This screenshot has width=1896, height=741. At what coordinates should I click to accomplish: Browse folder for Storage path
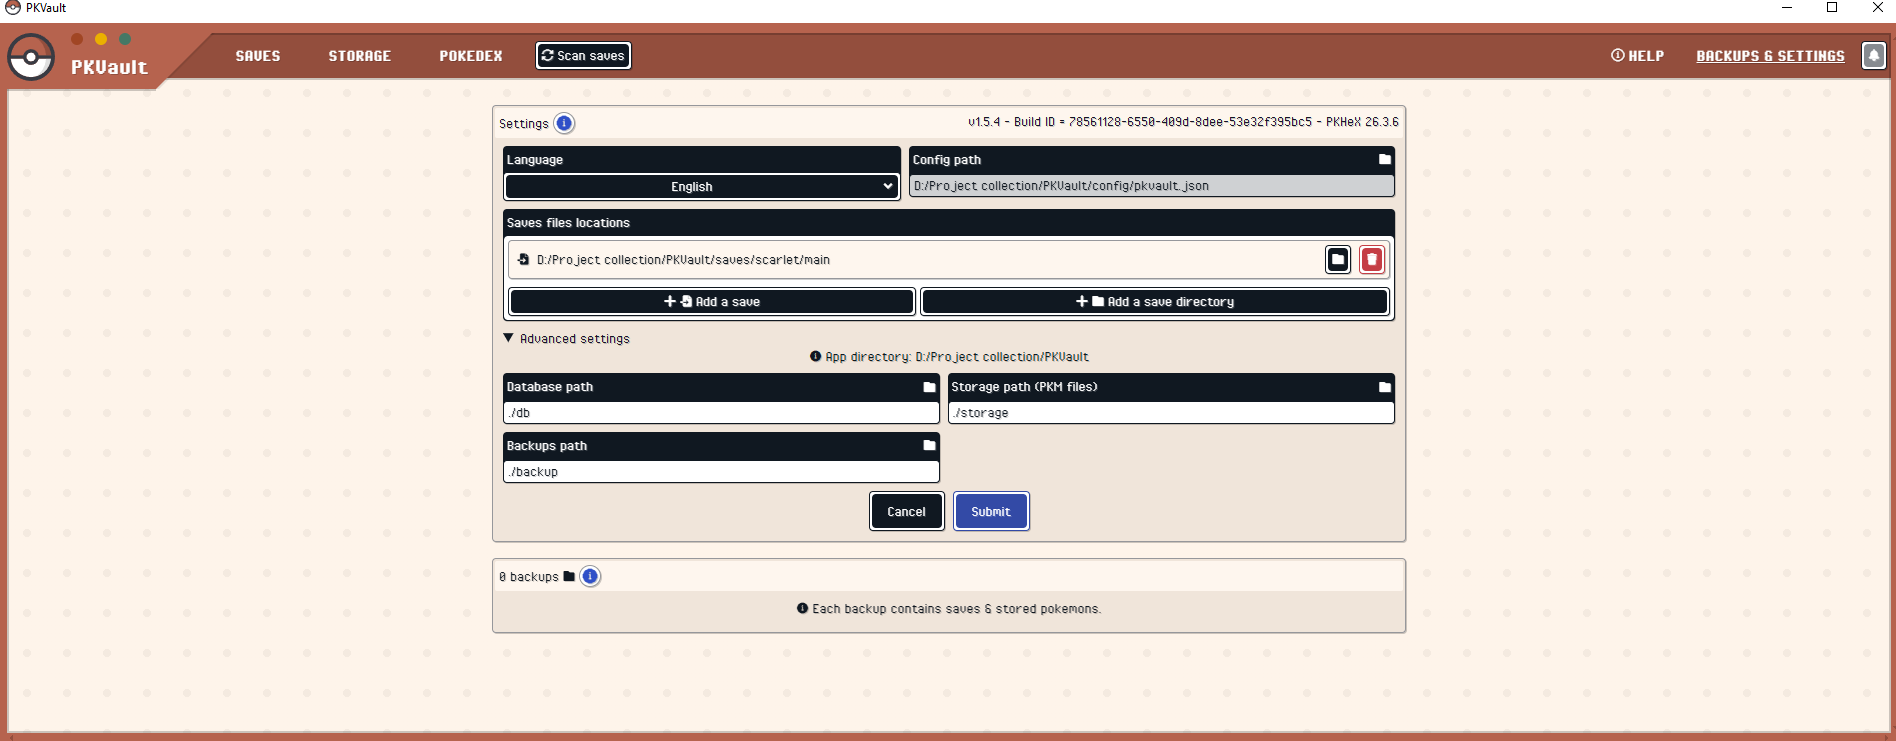click(x=1384, y=387)
